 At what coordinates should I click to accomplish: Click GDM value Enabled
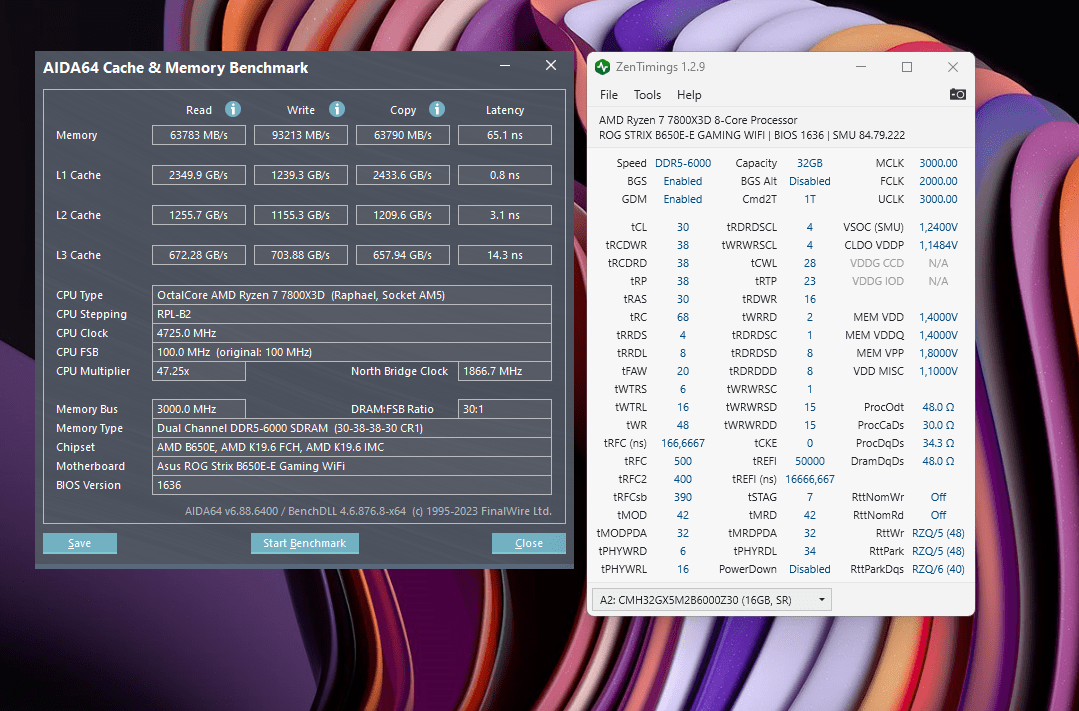coord(683,199)
